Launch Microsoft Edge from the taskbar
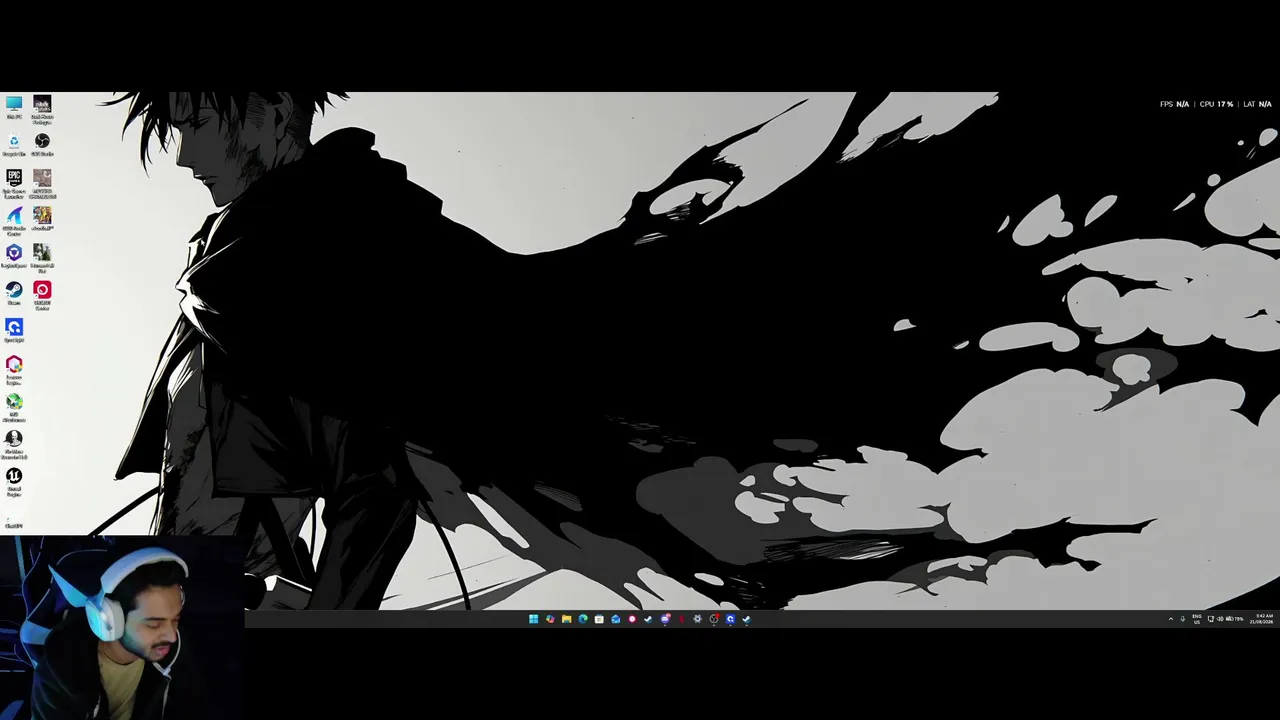 582,619
